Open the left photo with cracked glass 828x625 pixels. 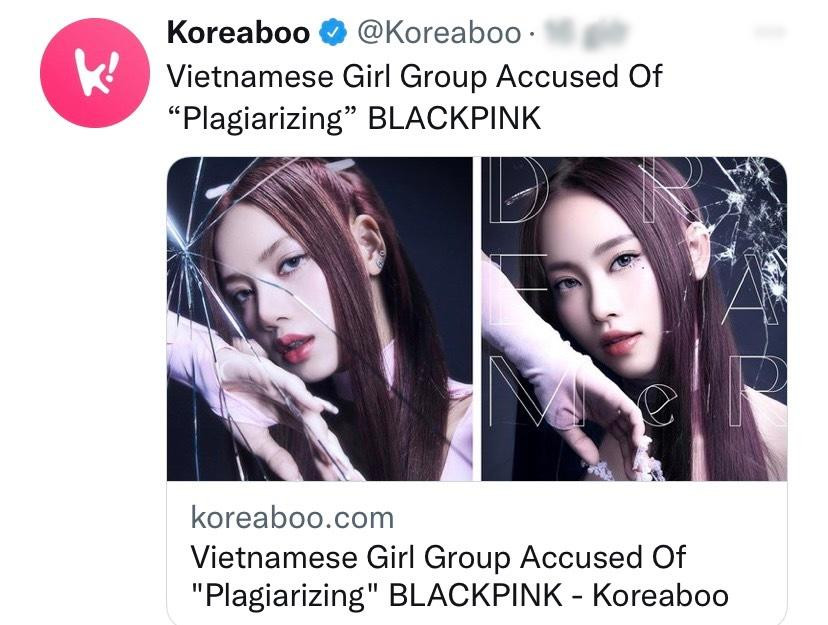(x=319, y=319)
